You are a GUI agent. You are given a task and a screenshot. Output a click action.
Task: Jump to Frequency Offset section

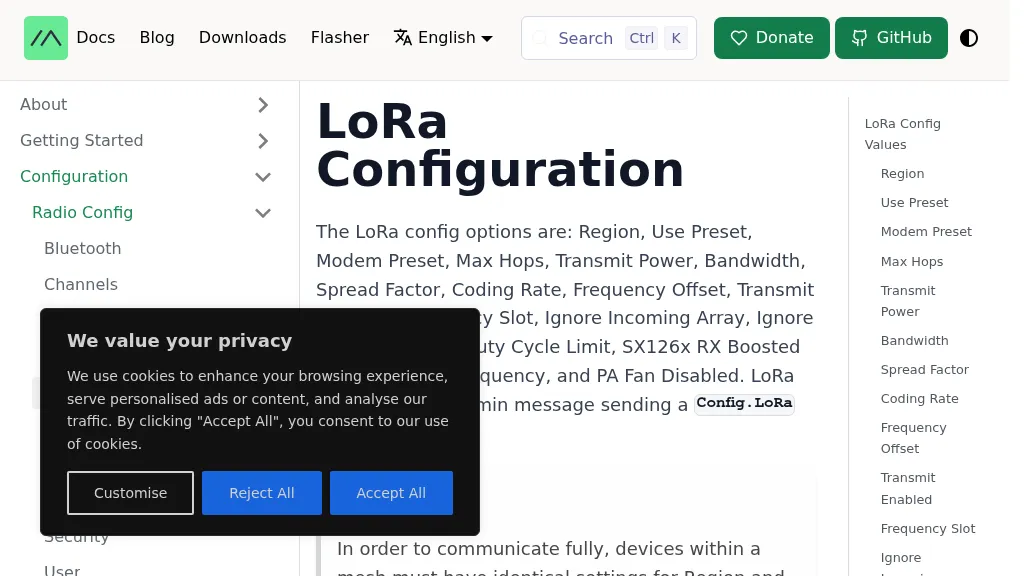(x=913, y=438)
